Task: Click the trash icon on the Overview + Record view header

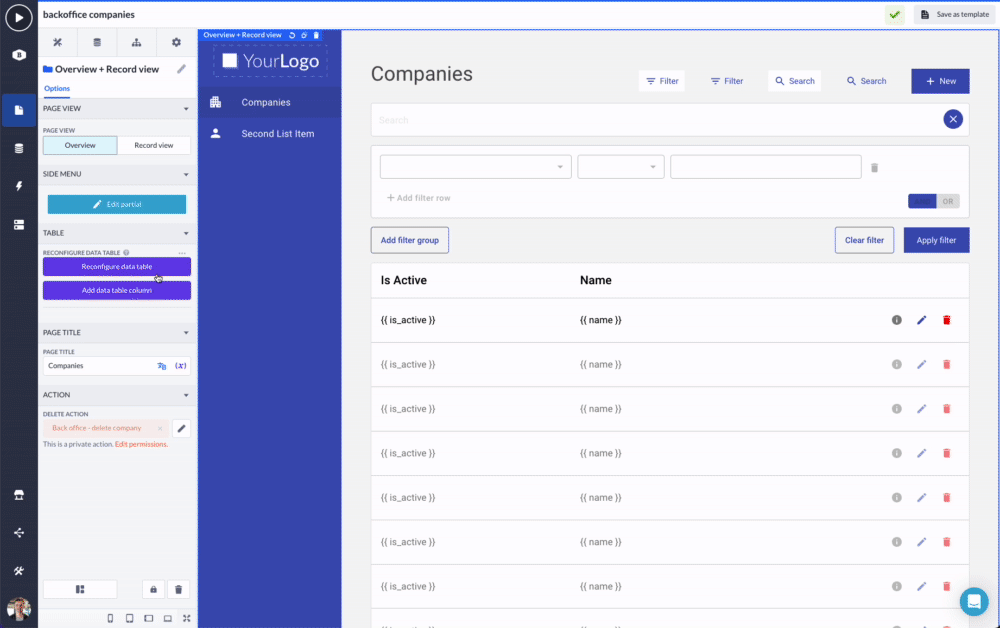Action: click(316, 34)
